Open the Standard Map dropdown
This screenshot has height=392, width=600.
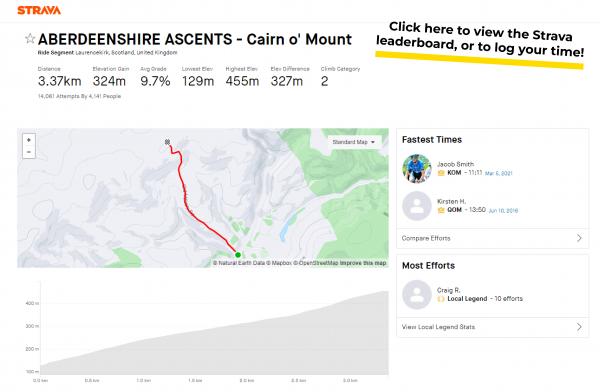pyautogui.click(x=354, y=142)
